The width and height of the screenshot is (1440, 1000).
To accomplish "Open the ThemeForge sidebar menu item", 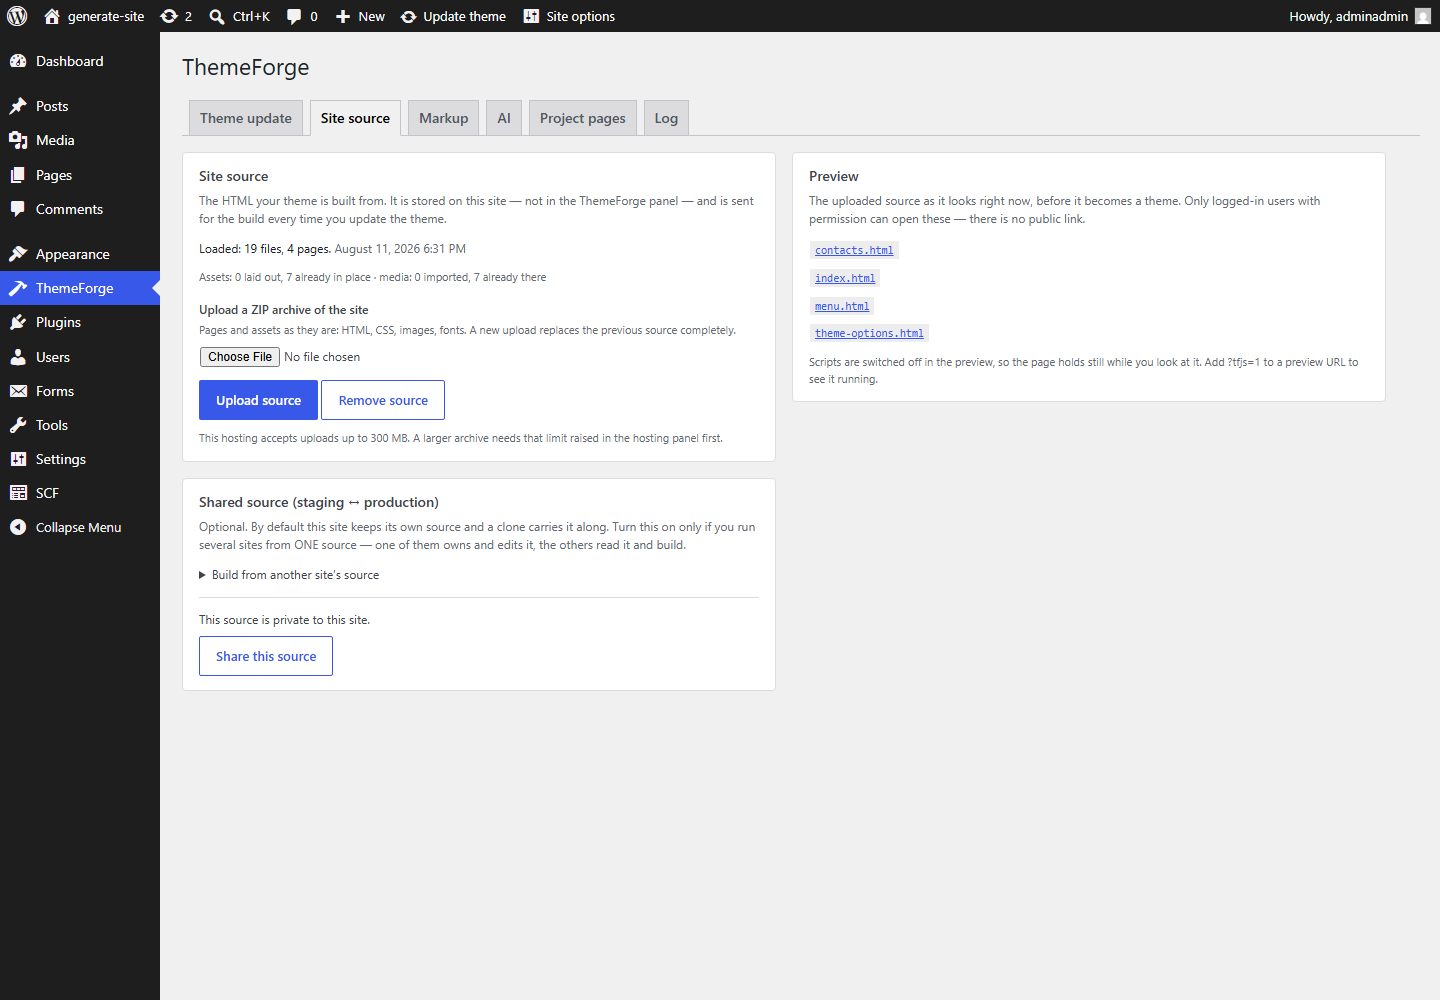I will click(80, 288).
